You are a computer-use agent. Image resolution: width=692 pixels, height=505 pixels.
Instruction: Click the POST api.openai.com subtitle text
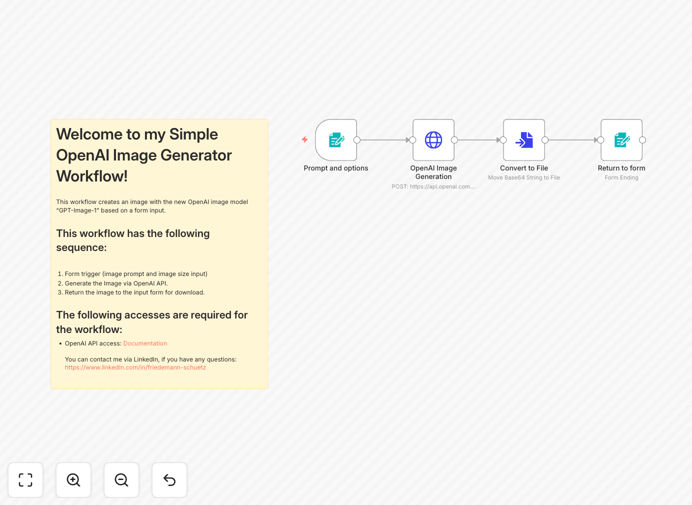point(433,187)
